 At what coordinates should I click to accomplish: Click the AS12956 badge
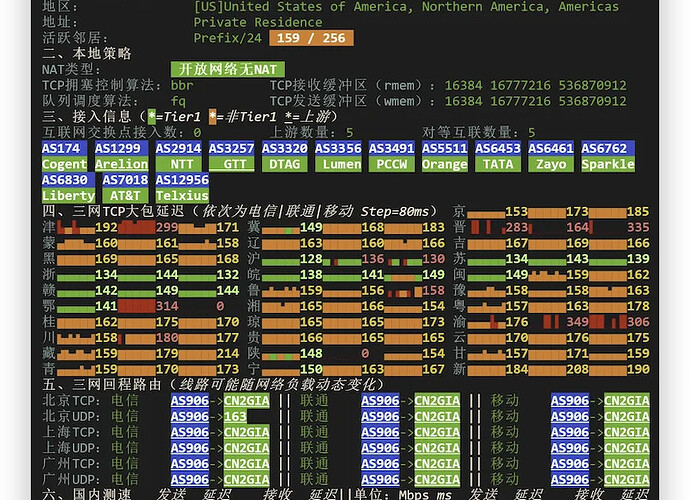click(182, 180)
